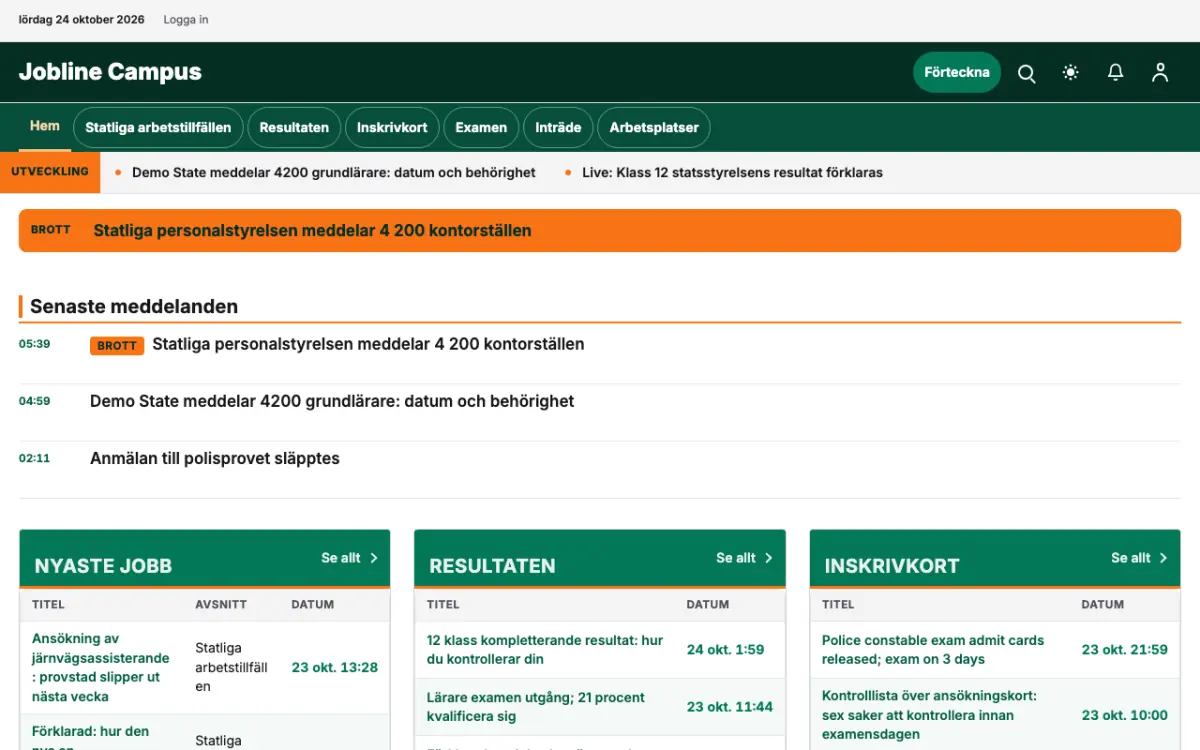Click date 23 okt. 13:28 cell
The width and height of the screenshot is (1200, 750).
tap(335, 667)
